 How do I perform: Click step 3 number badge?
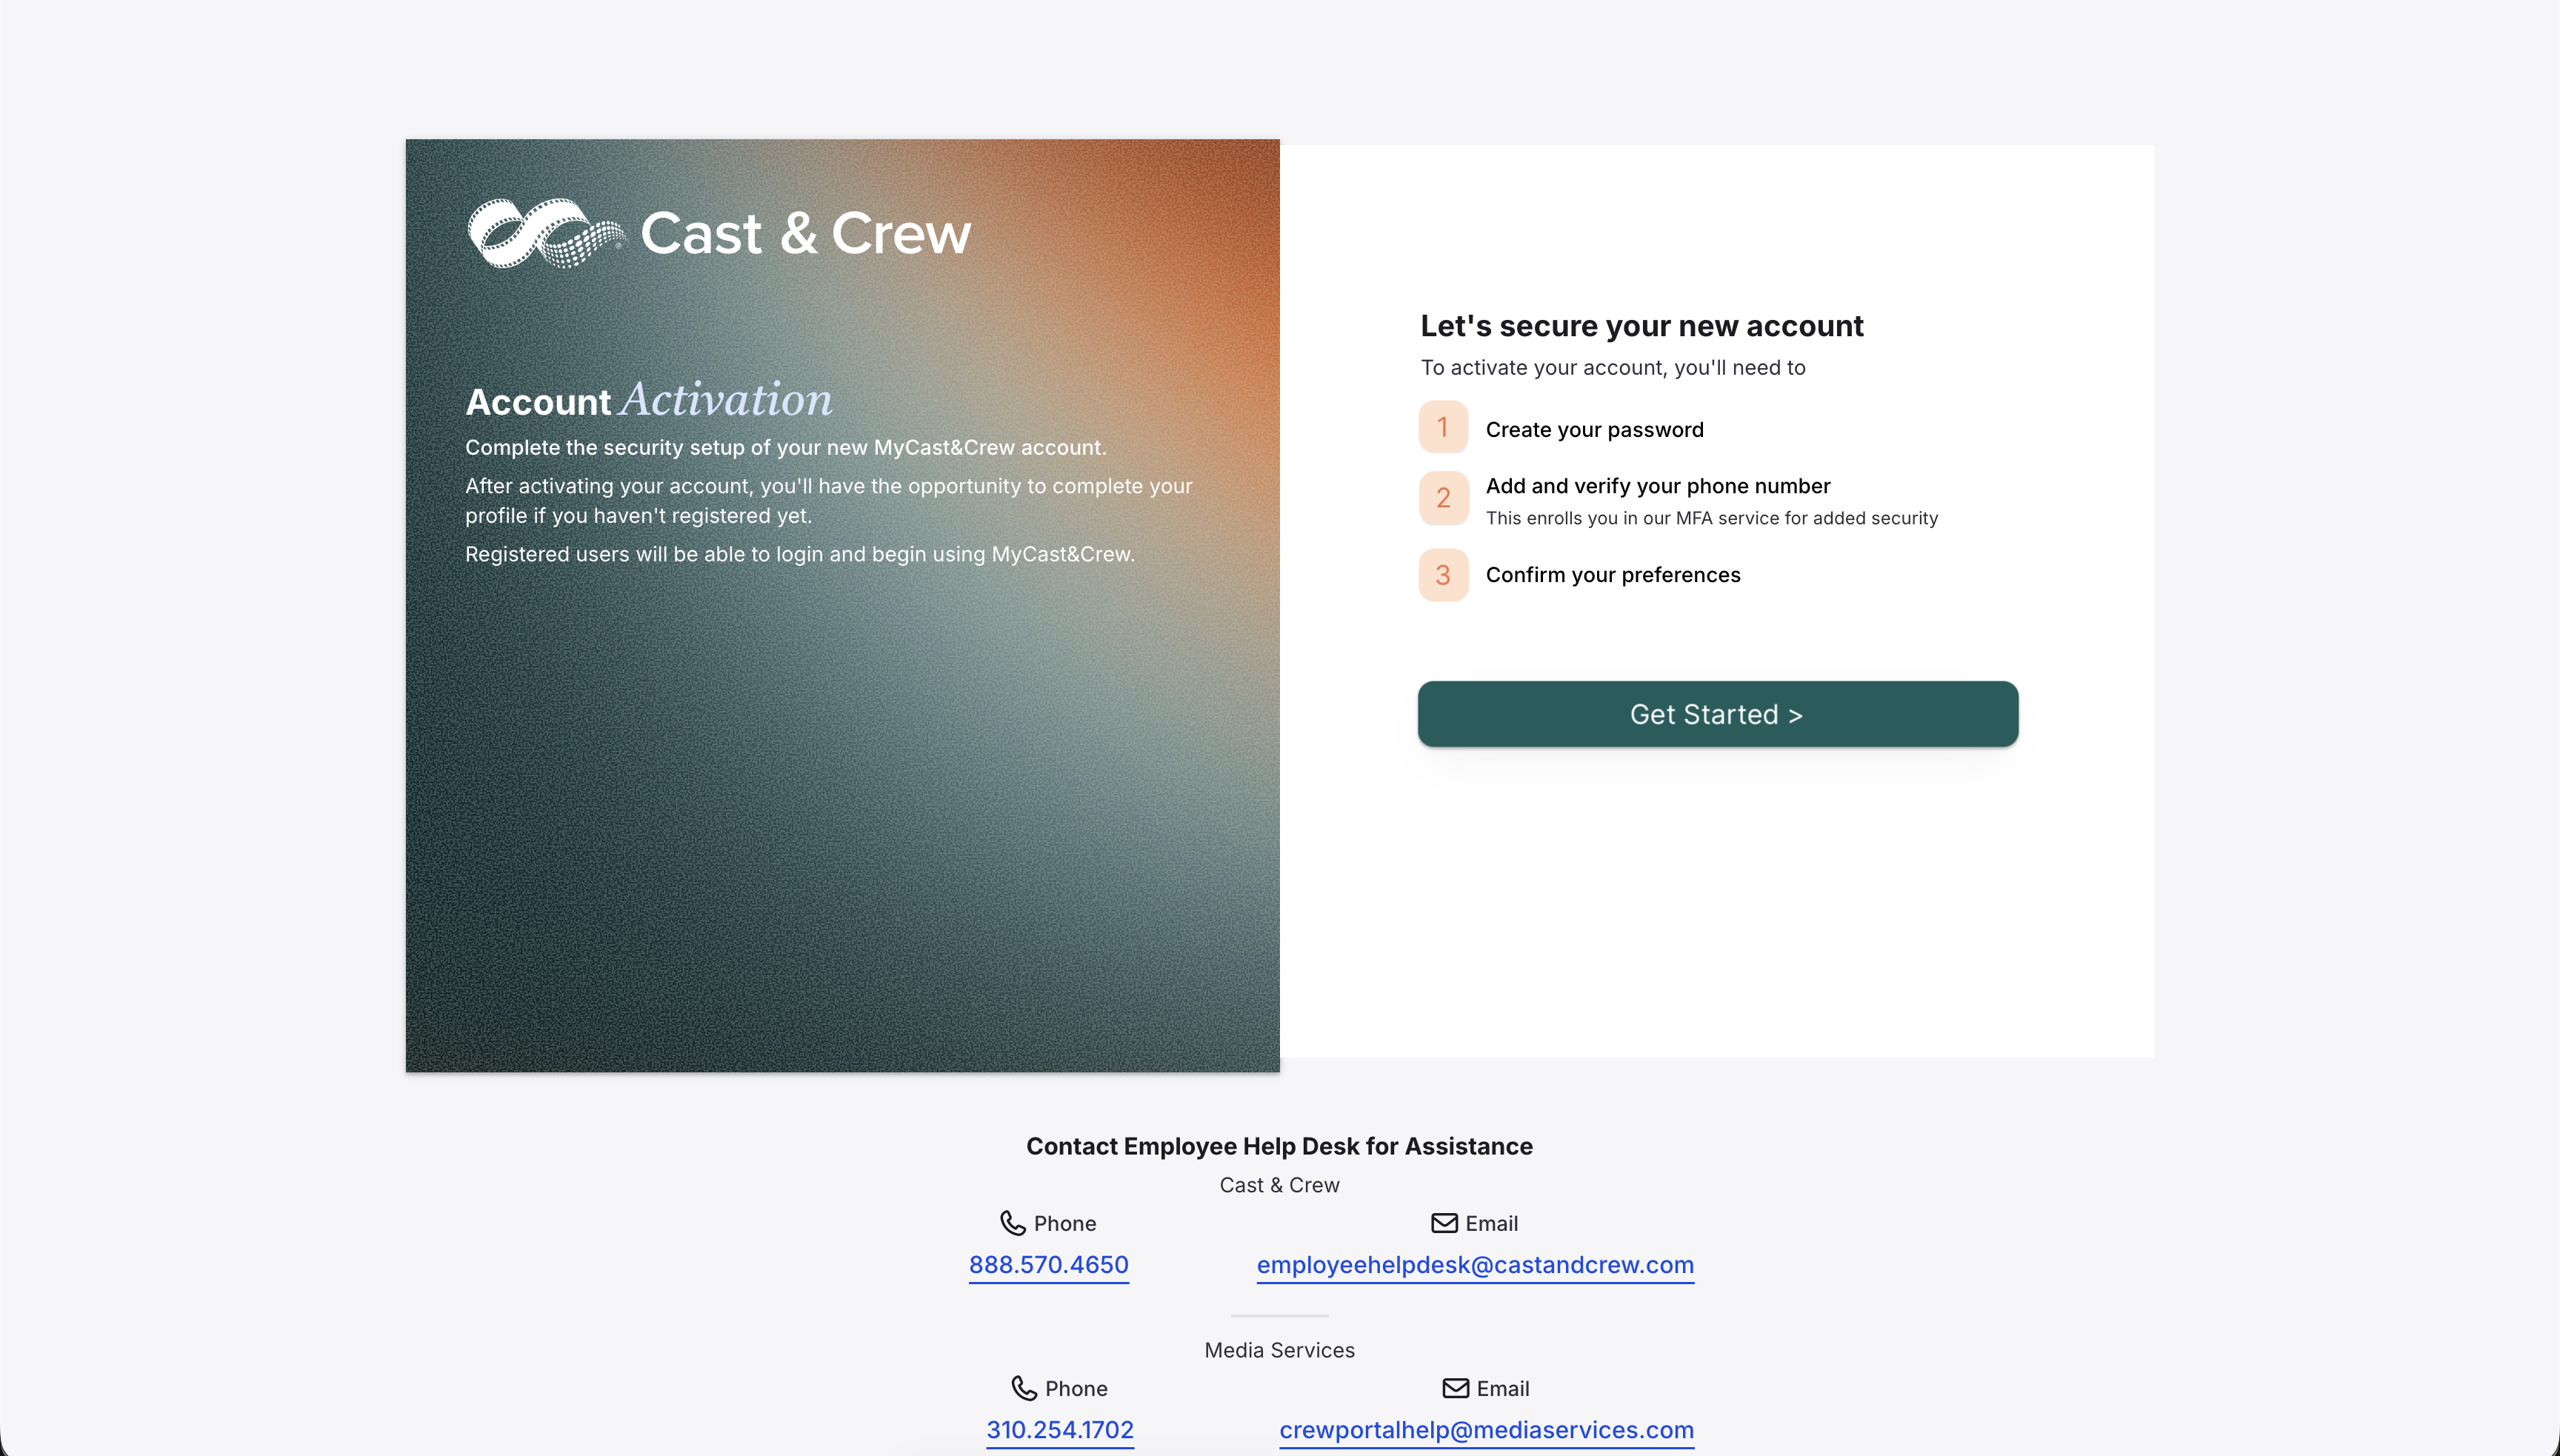pos(1443,575)
